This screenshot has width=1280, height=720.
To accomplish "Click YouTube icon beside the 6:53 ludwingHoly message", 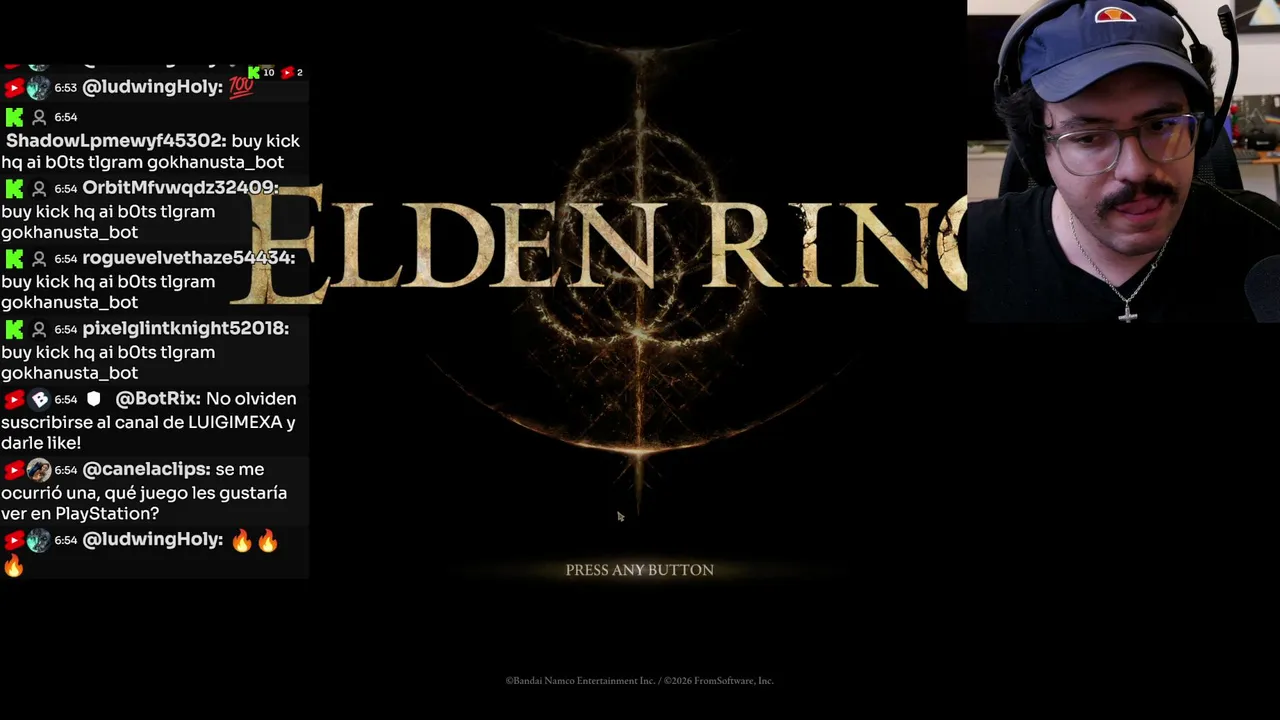I will coord(14,88).
